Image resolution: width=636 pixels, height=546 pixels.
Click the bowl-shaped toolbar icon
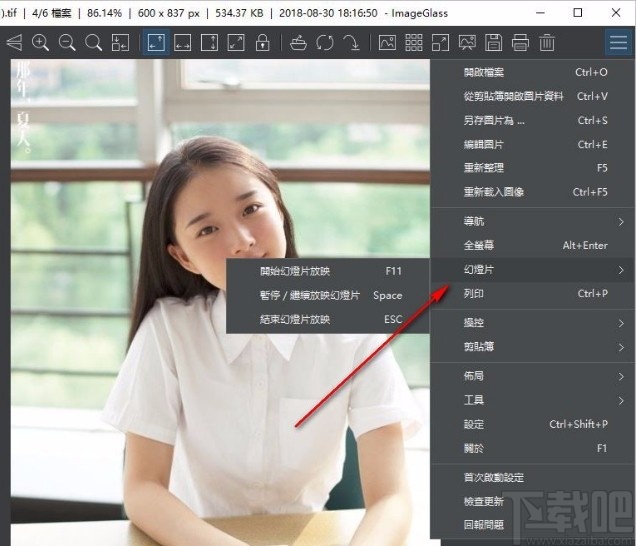pyautogui.click(x=299, y=43)
